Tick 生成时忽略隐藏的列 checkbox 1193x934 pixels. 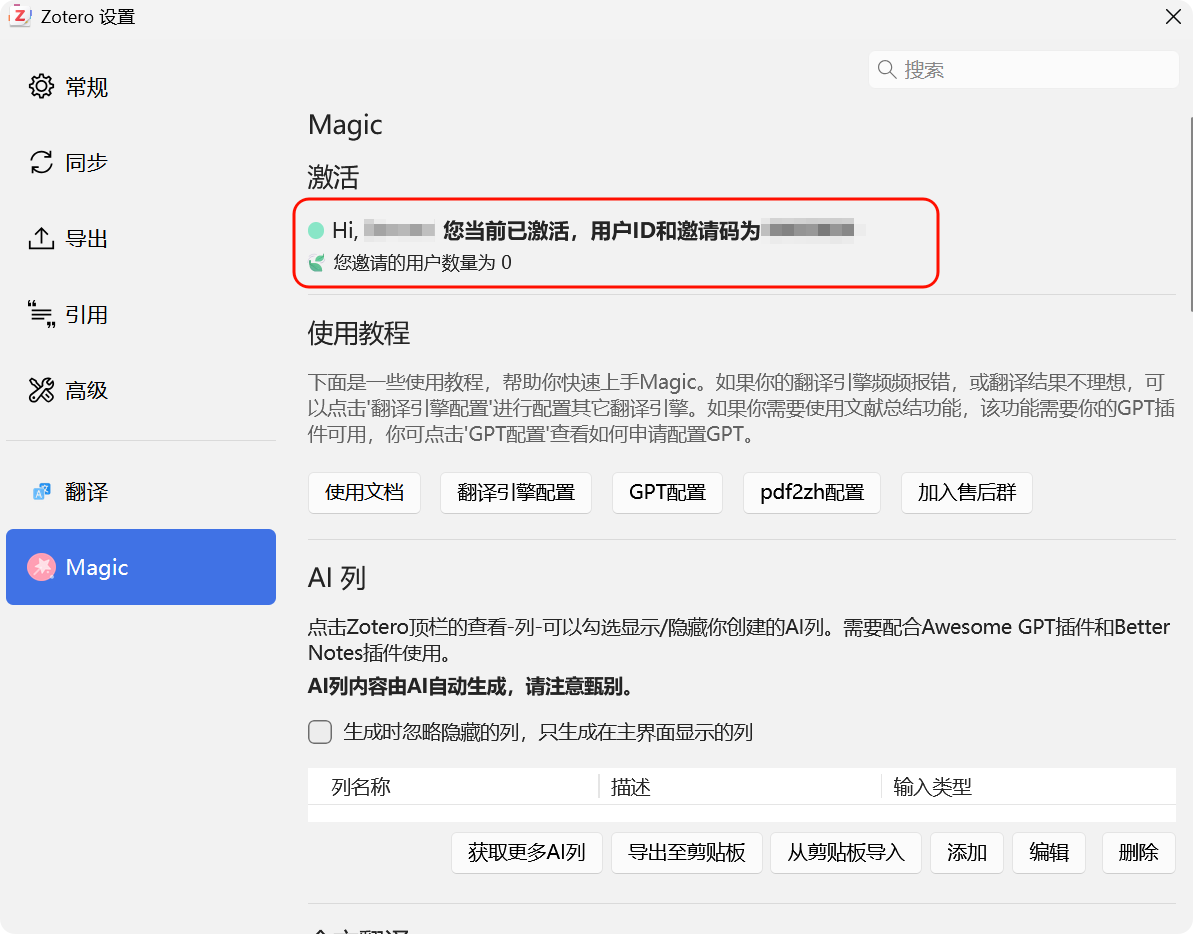pos(320,732)
